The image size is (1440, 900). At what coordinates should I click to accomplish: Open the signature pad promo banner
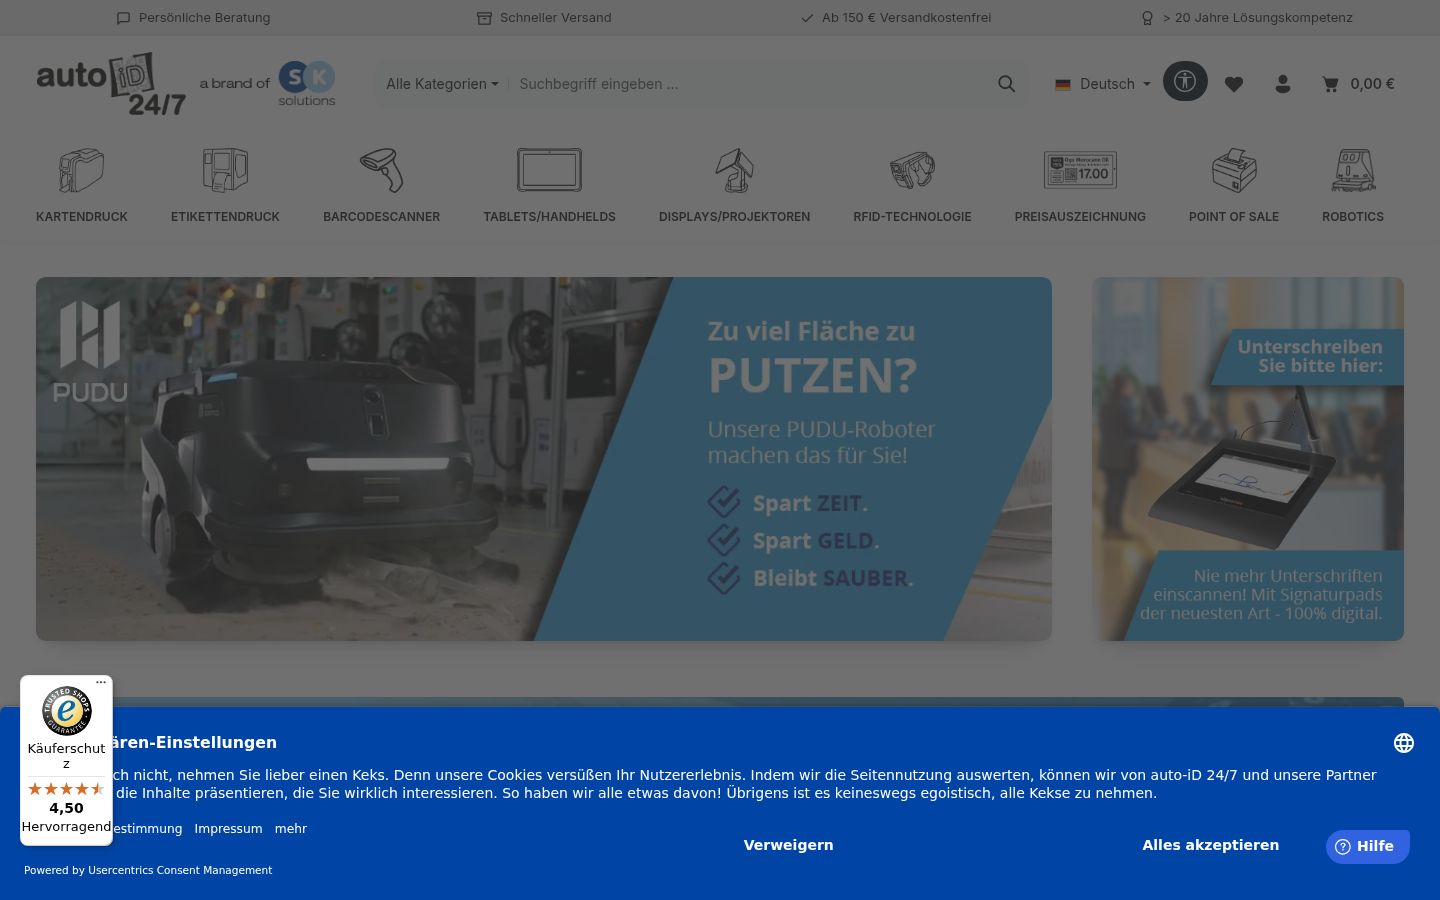click(1248, 459)
